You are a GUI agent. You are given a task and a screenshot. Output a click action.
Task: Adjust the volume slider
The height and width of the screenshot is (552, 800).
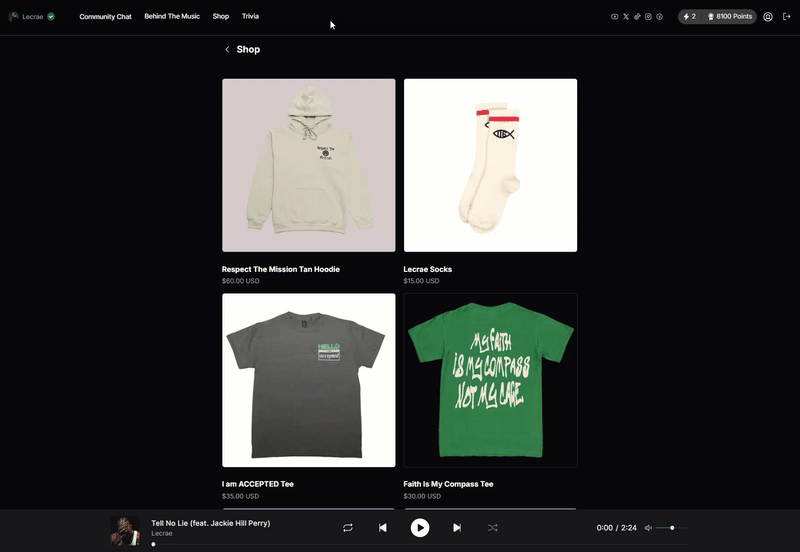pos(671,528)
